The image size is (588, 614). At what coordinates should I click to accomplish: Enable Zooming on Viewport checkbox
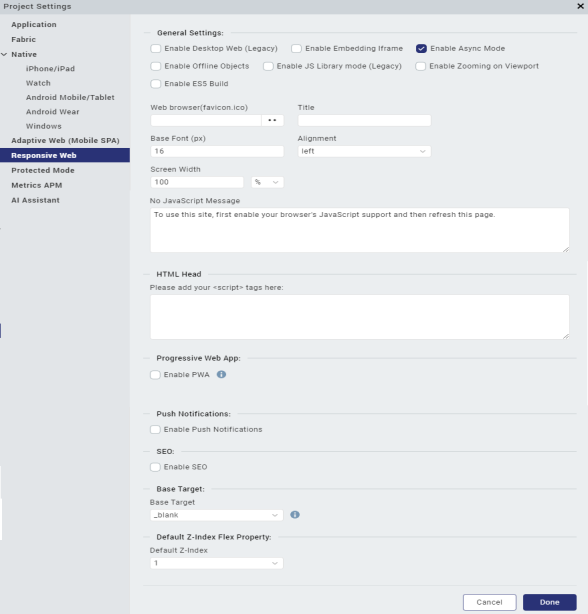[420, 66]
